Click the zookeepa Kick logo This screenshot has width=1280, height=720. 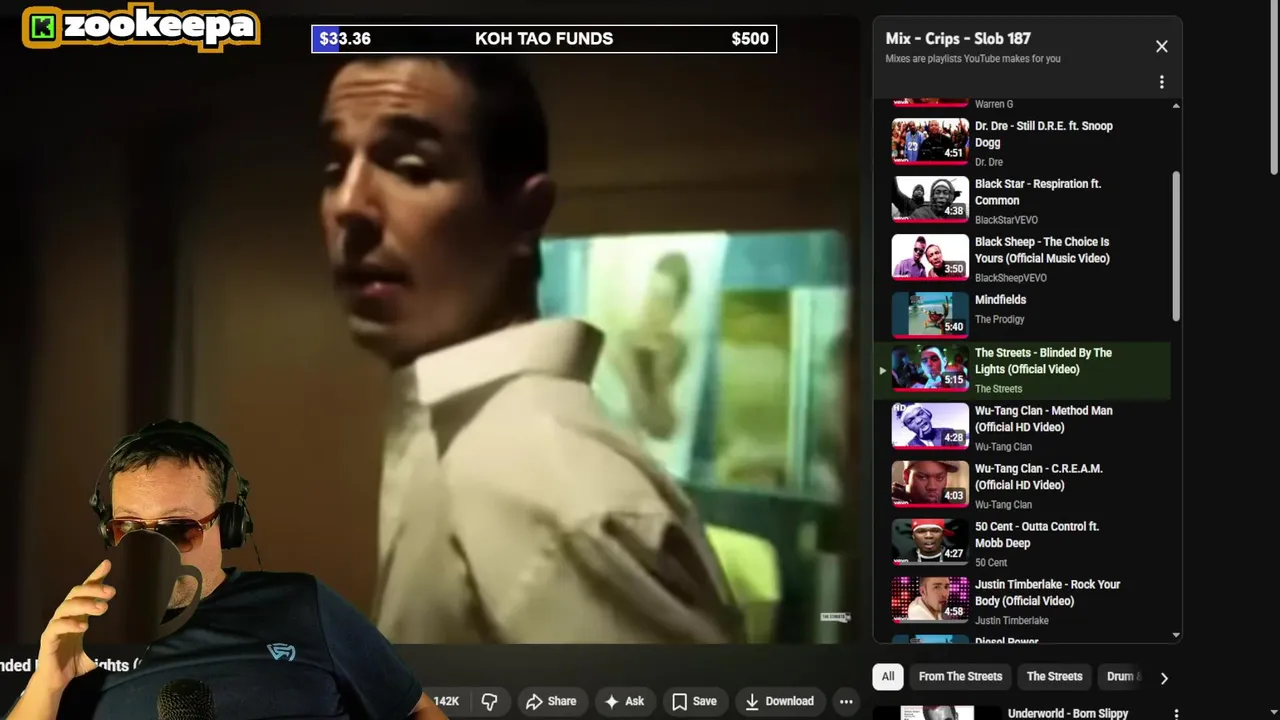coord(141,28)
